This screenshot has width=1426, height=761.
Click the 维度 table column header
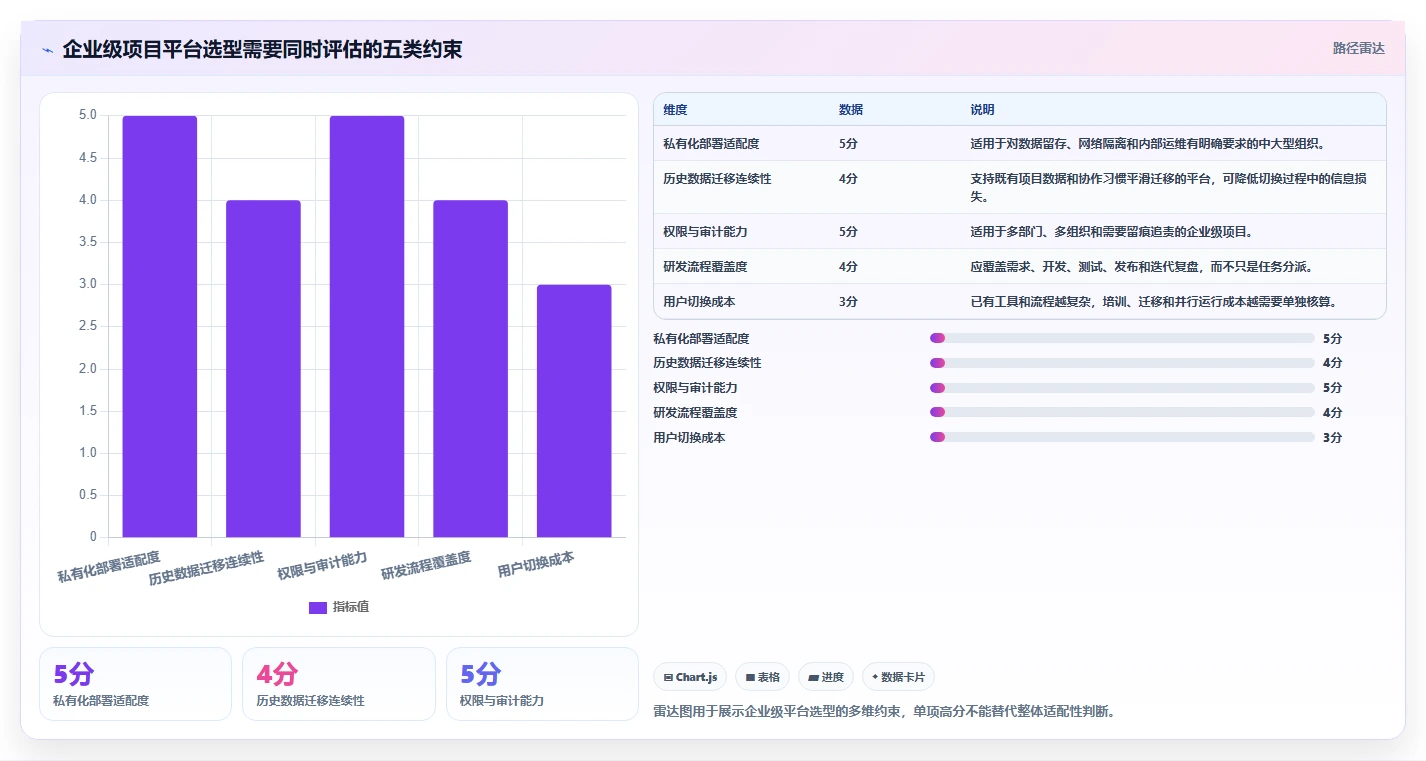point(675,110)
